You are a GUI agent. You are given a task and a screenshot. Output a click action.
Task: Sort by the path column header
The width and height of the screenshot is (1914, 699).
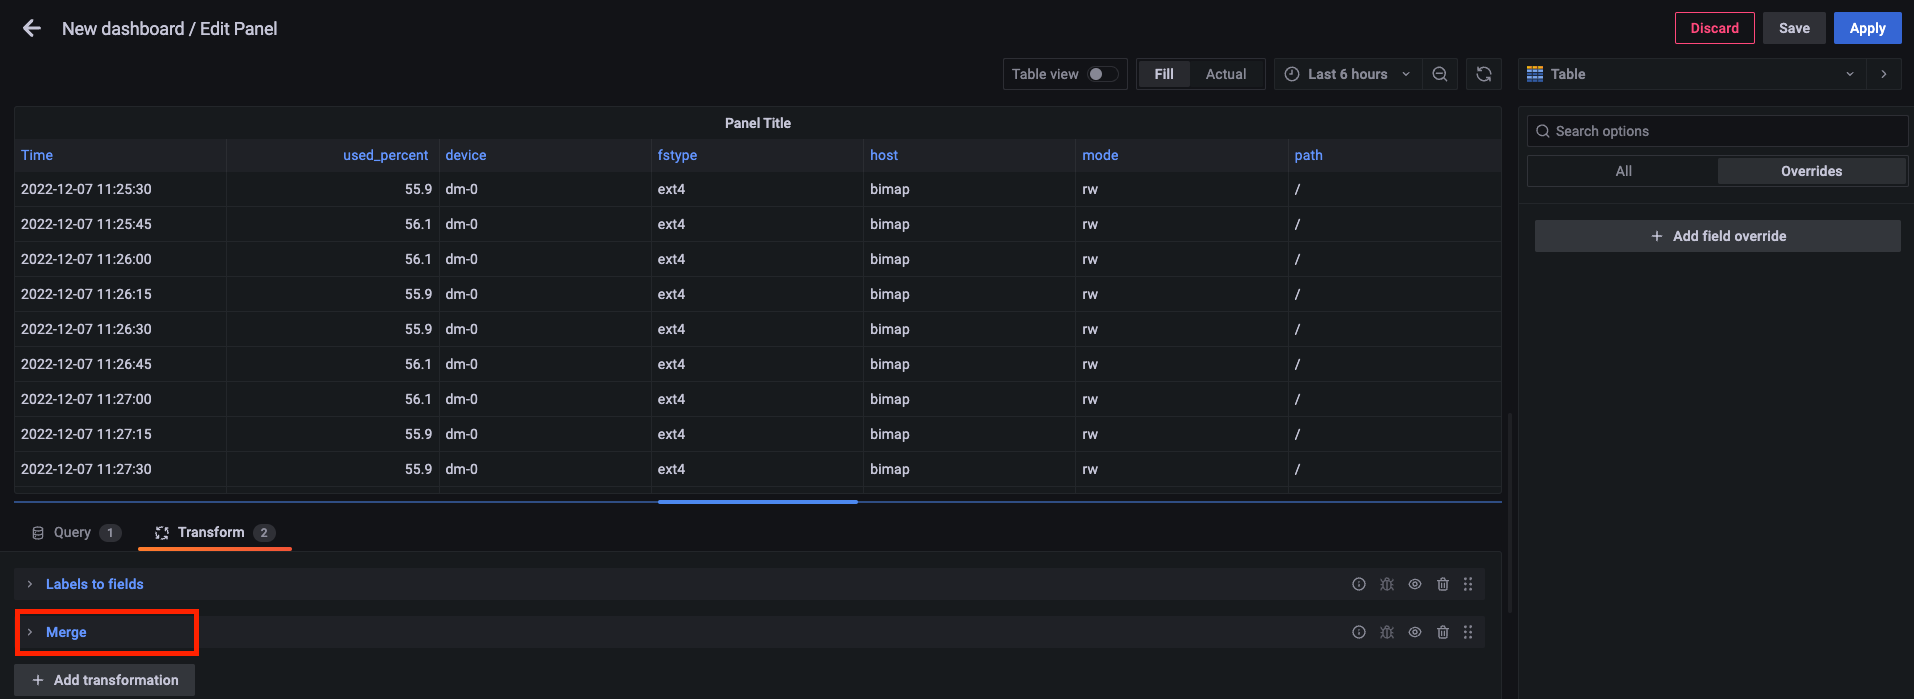click(x=1308, y=155)
